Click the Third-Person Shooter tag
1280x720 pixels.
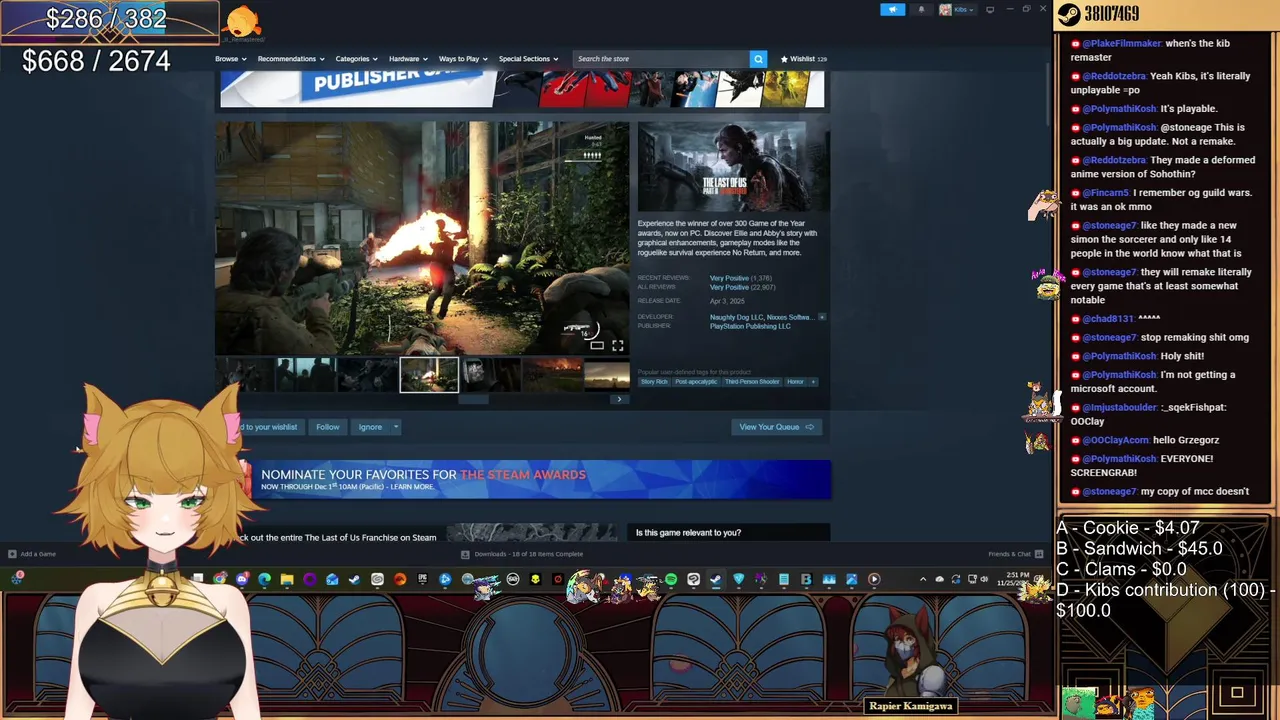click(x=752, y=381)
